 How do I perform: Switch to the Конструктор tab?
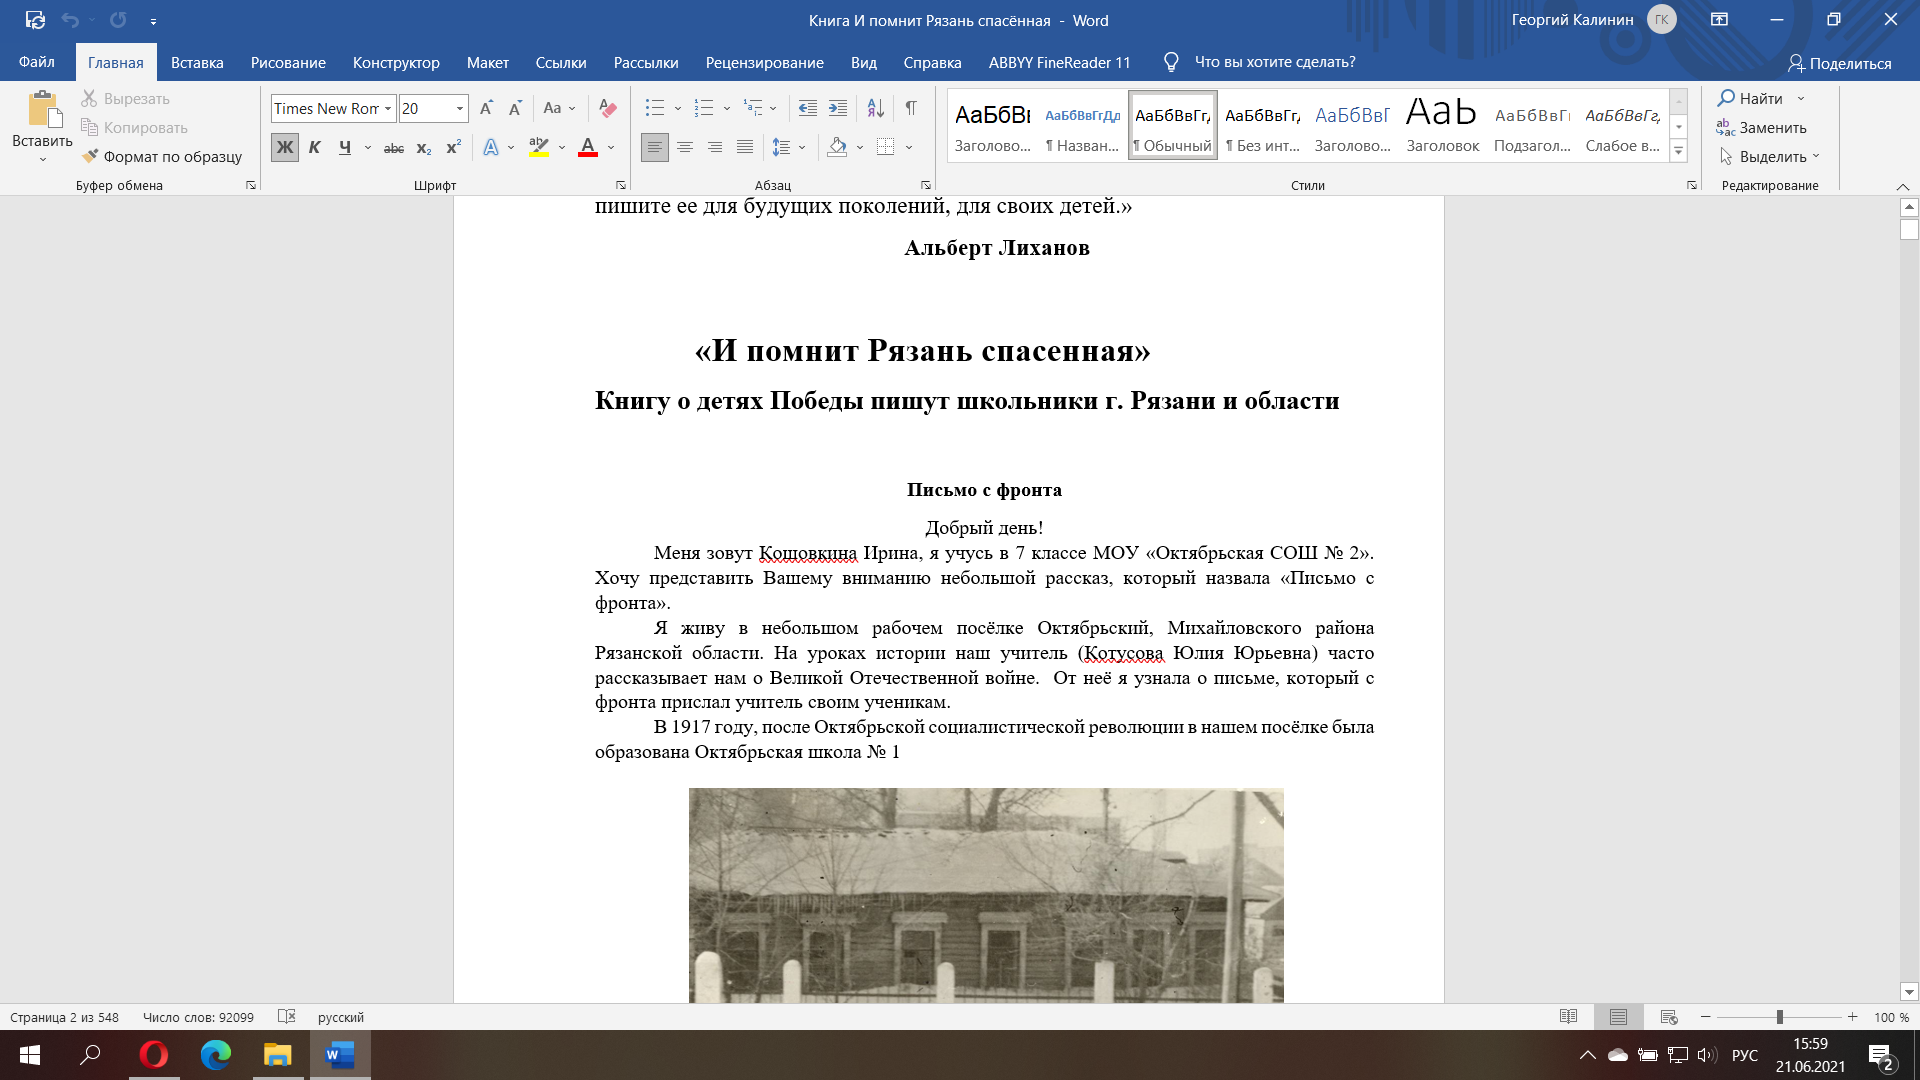(396, 62)
